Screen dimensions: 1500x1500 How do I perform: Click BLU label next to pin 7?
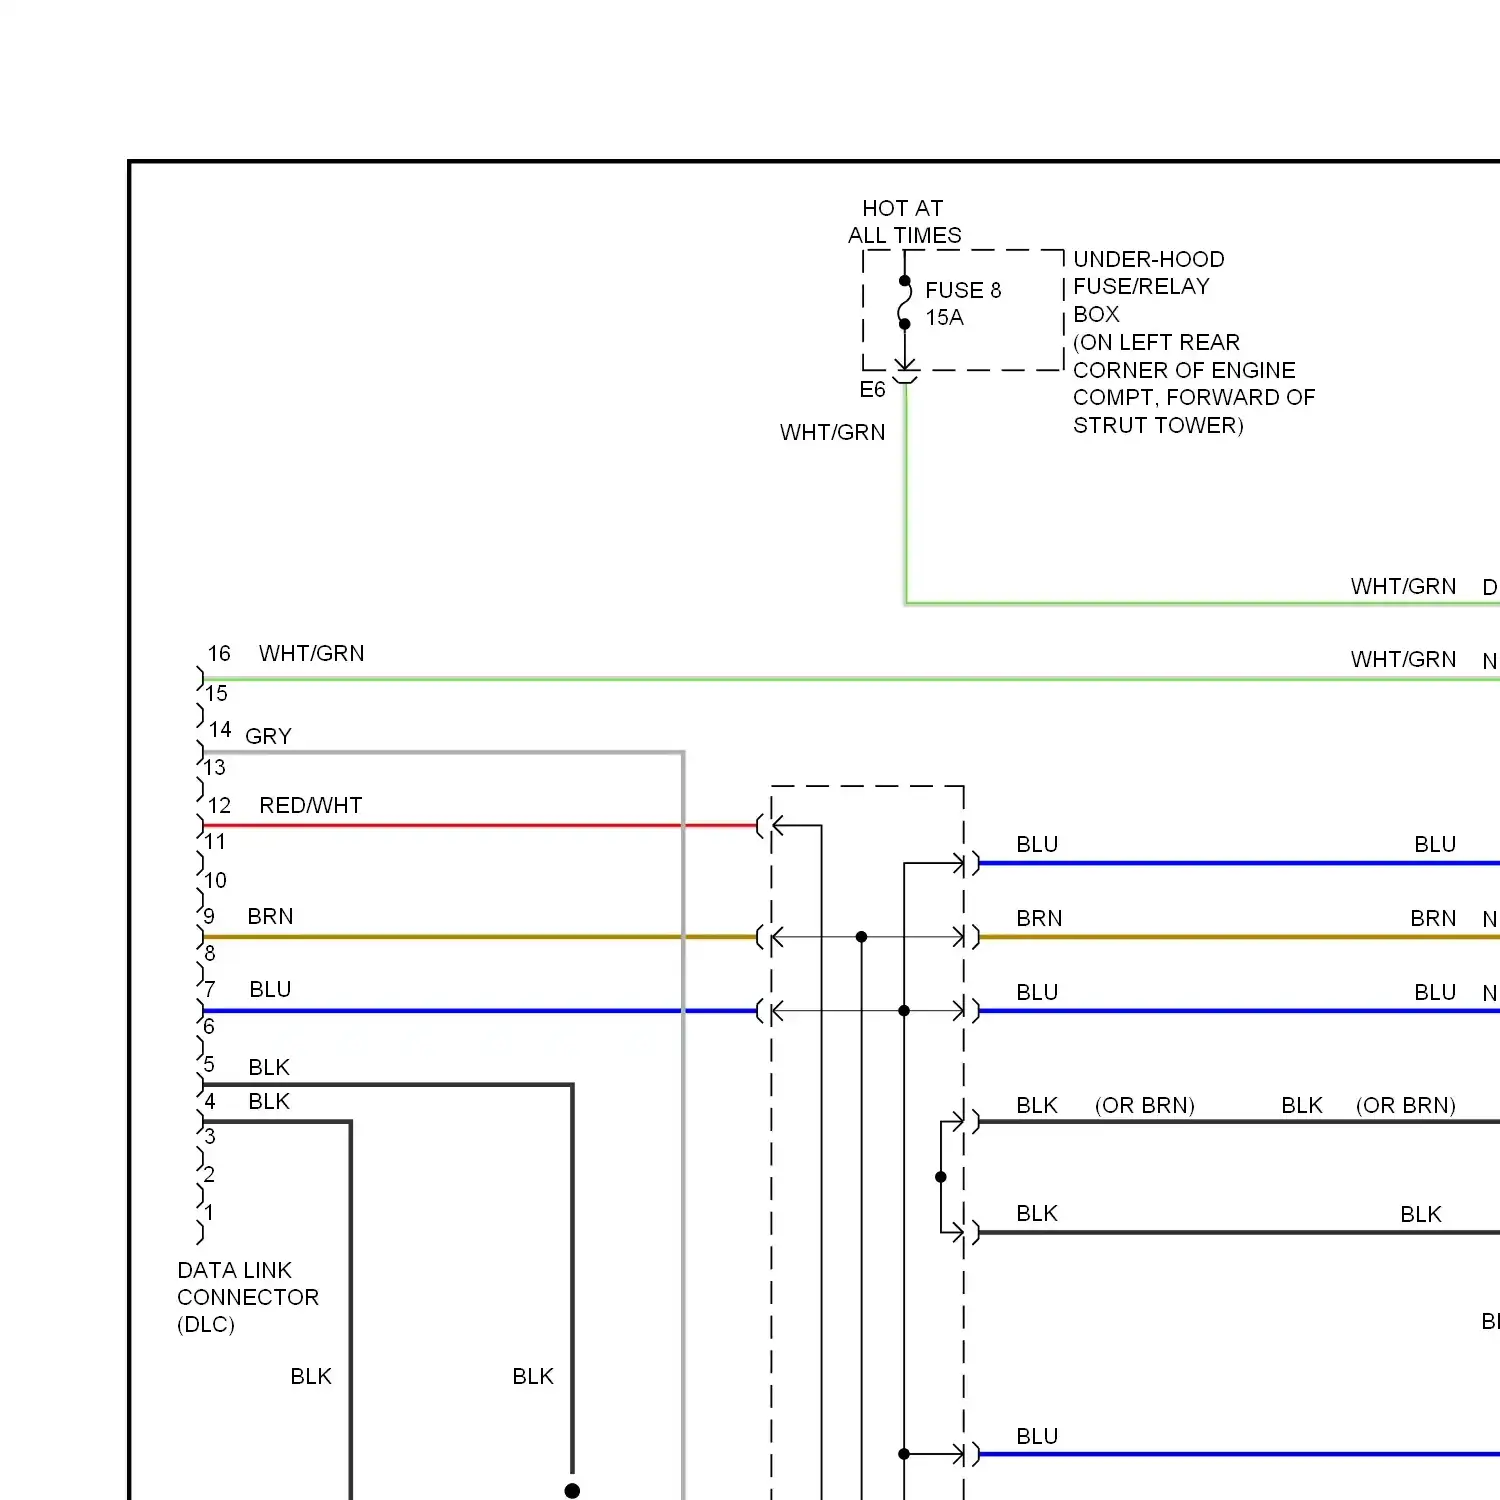[x=270, y=990]
